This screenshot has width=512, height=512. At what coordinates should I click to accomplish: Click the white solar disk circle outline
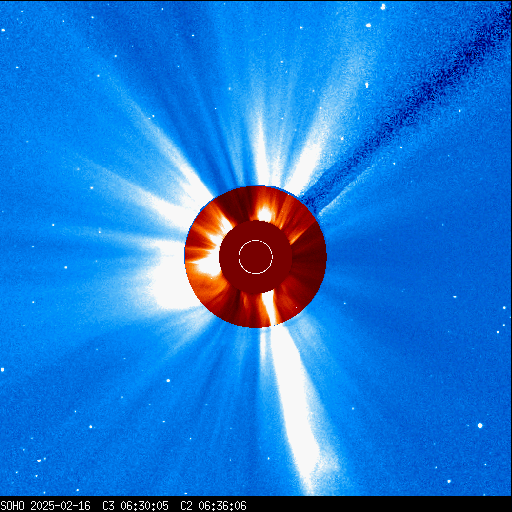tap(256, 257)
